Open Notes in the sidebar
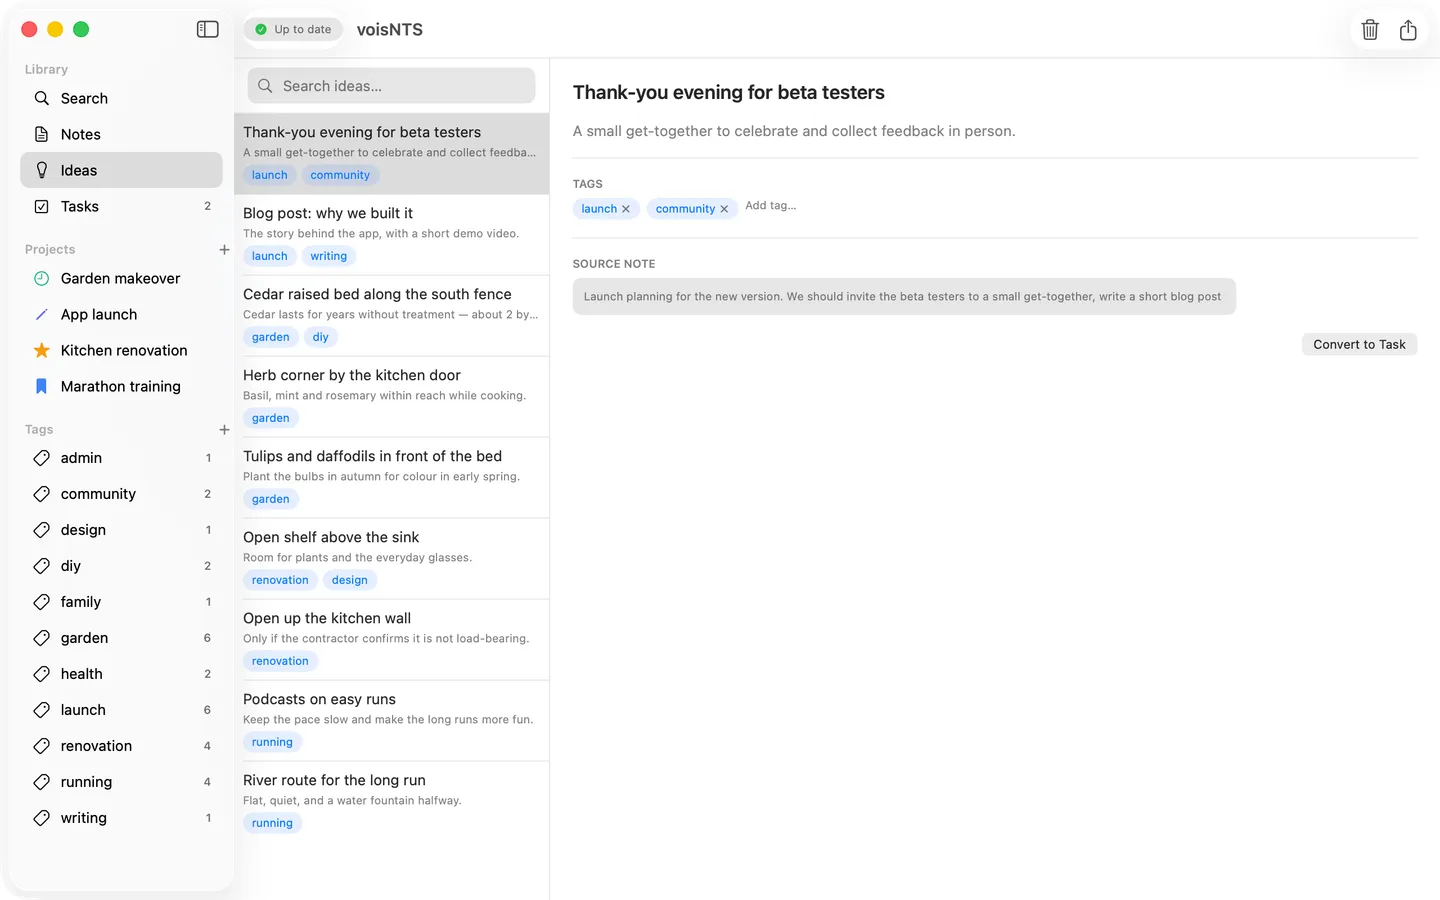 tap(121, 134)
